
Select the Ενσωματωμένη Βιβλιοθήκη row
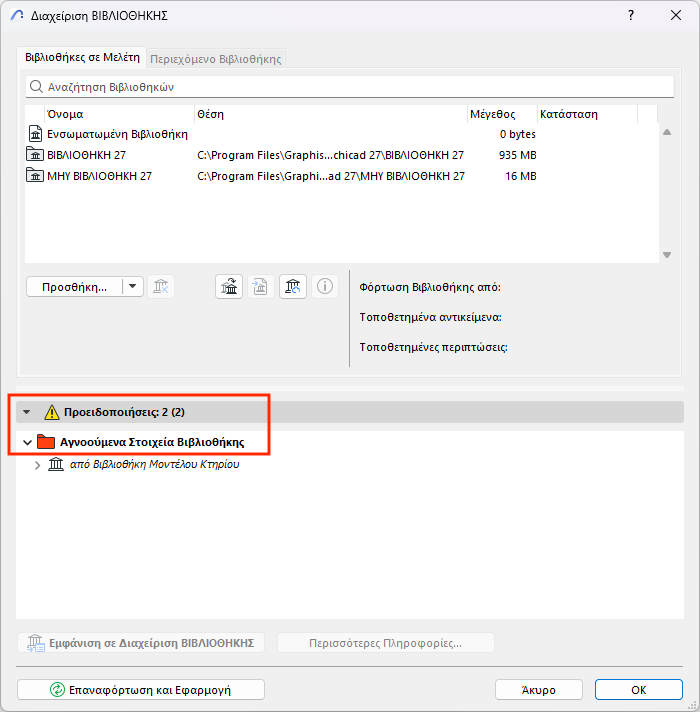tap(341, 134)
